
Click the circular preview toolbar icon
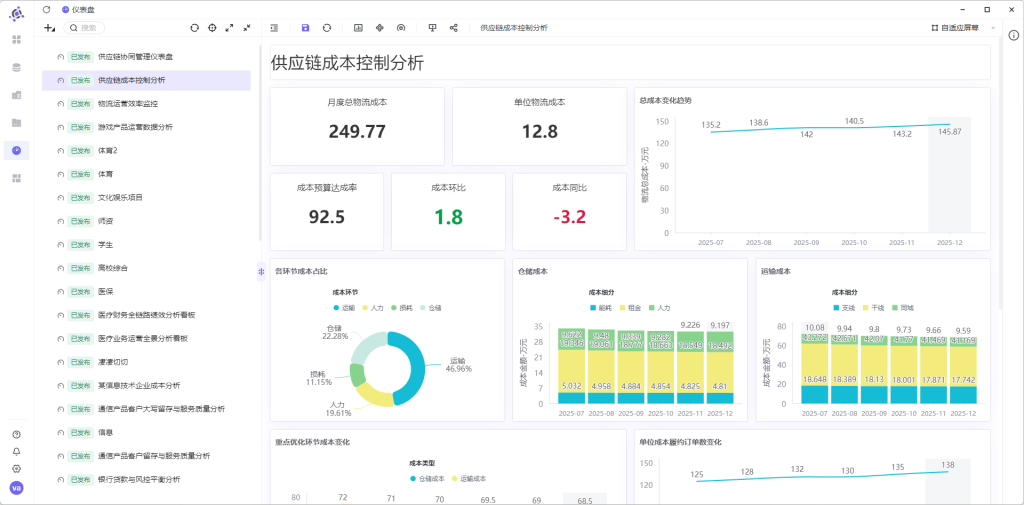click(x=401, y=28)
